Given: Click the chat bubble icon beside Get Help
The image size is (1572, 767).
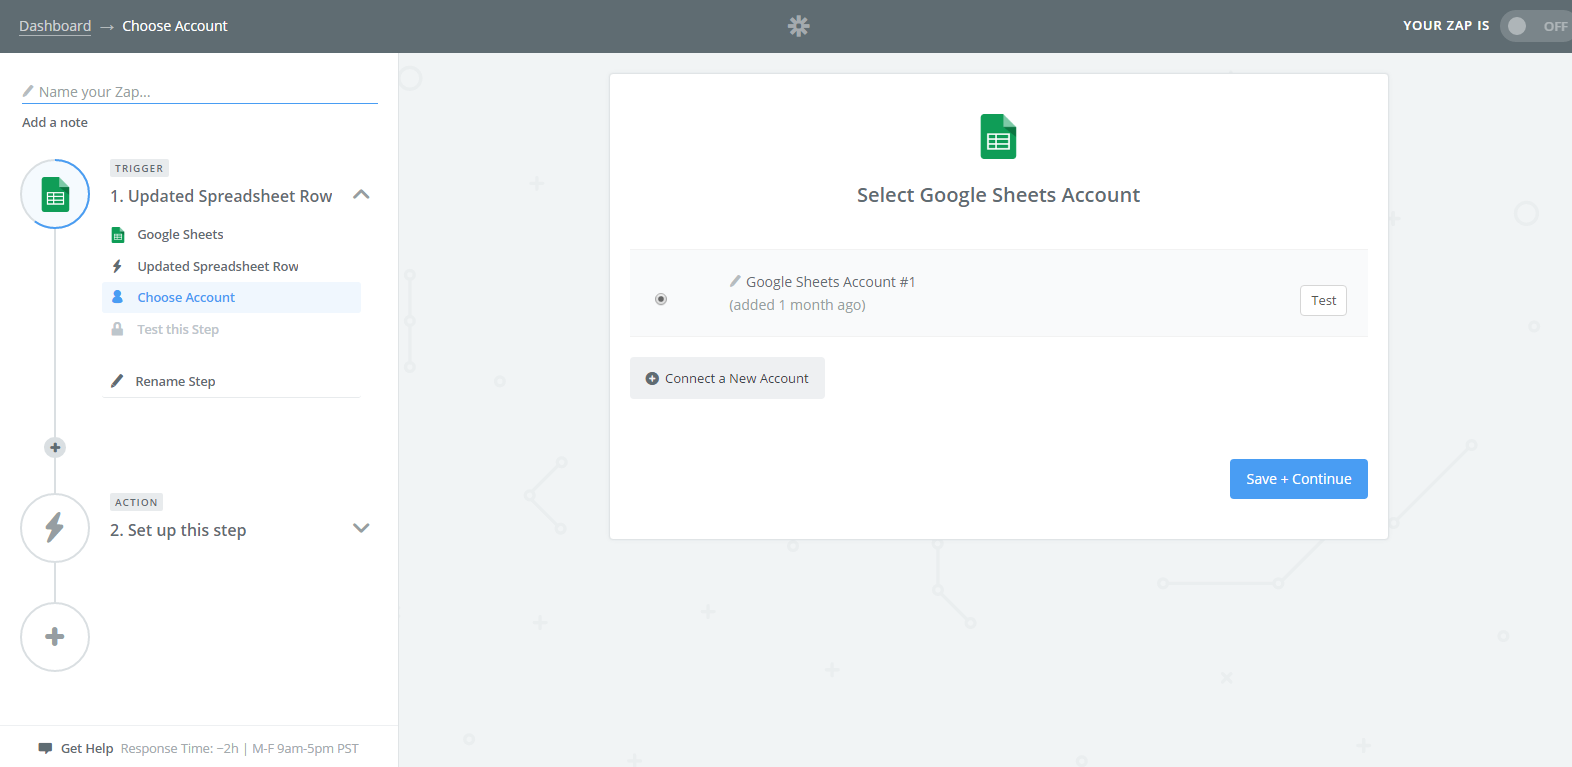Looking at the screenshot, I should tap(45, 748).
